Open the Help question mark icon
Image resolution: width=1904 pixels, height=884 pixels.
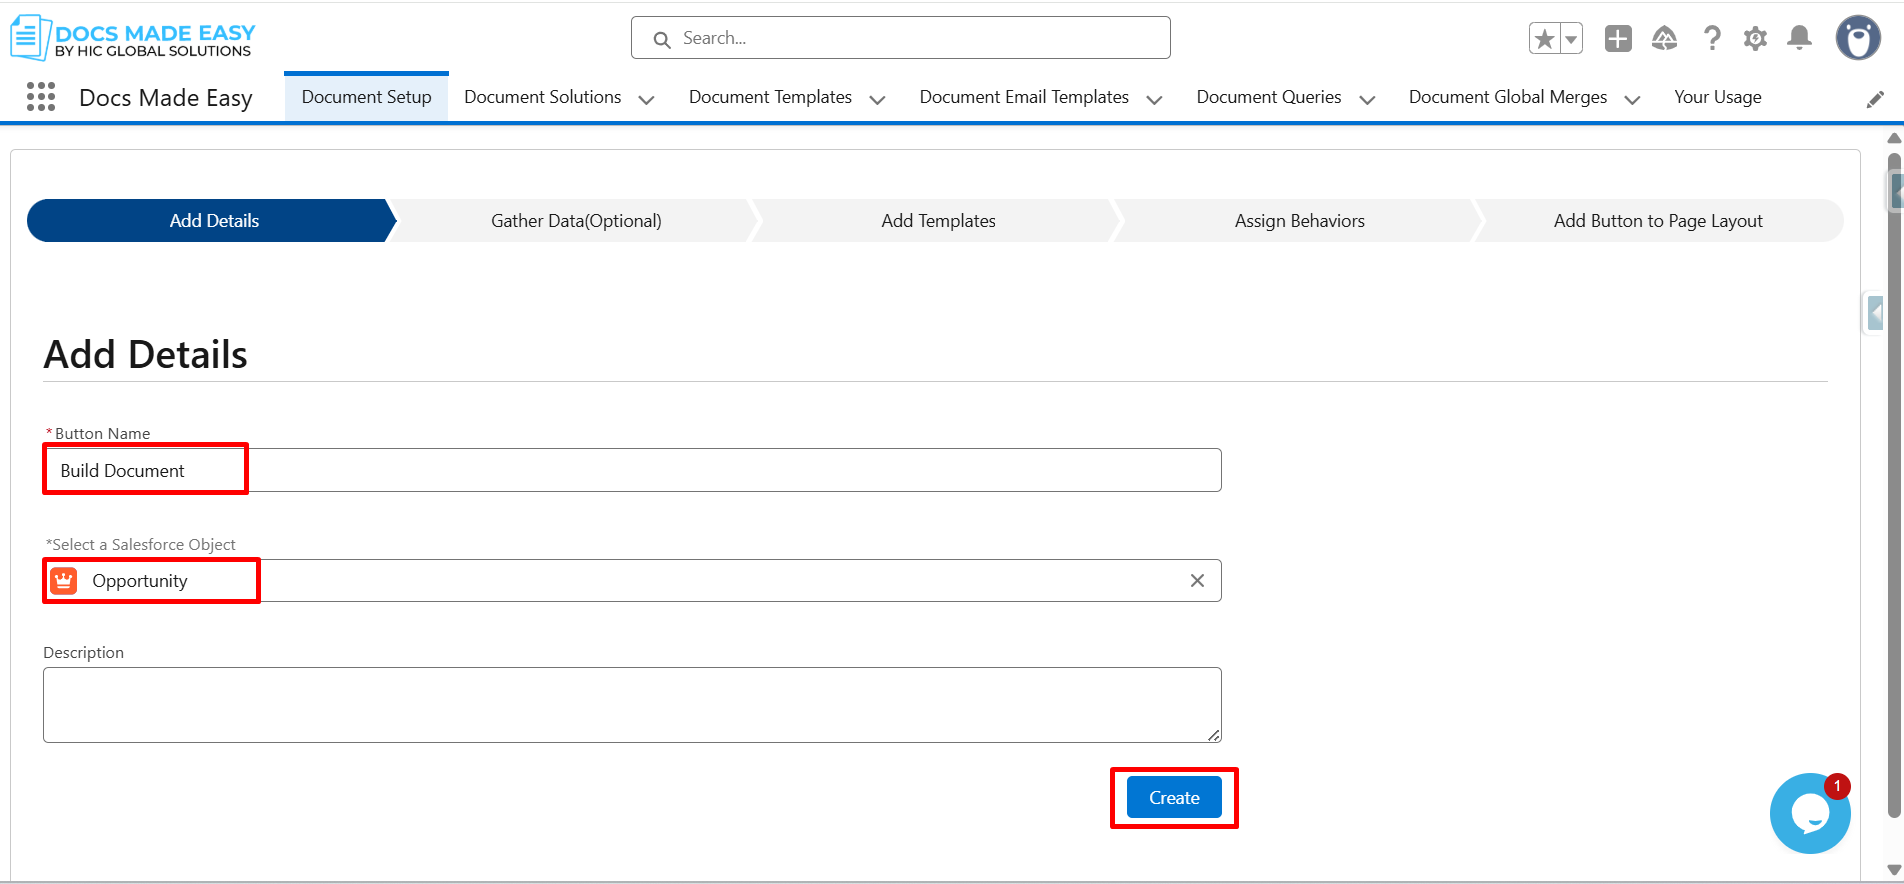(x=1712, y=39)
